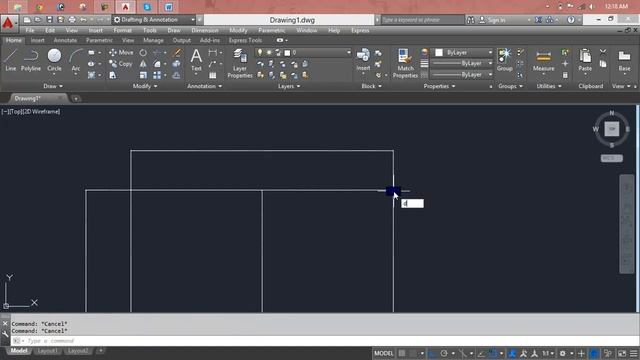The width and height of the screenshot is (640, 360).
Task: Toggle clean screen icon in status bar
Action: point(622,353)
